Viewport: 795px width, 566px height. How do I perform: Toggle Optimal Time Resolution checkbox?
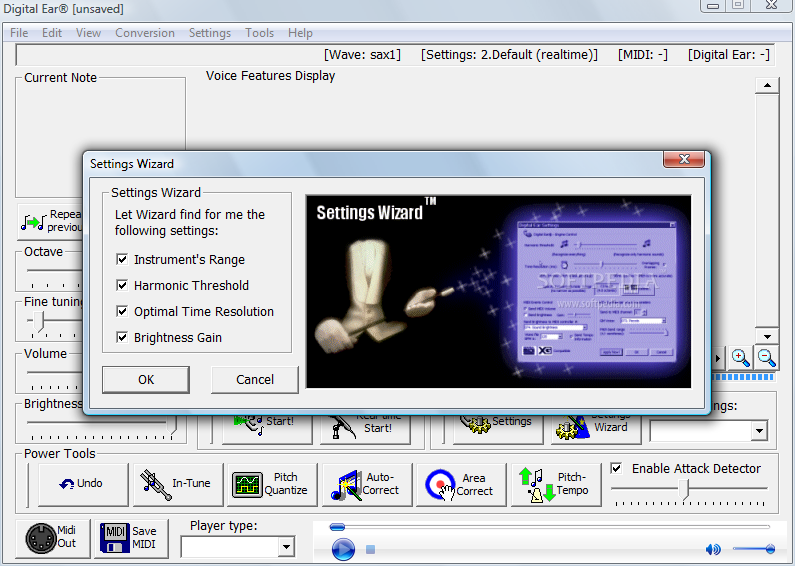click(122, 311)
